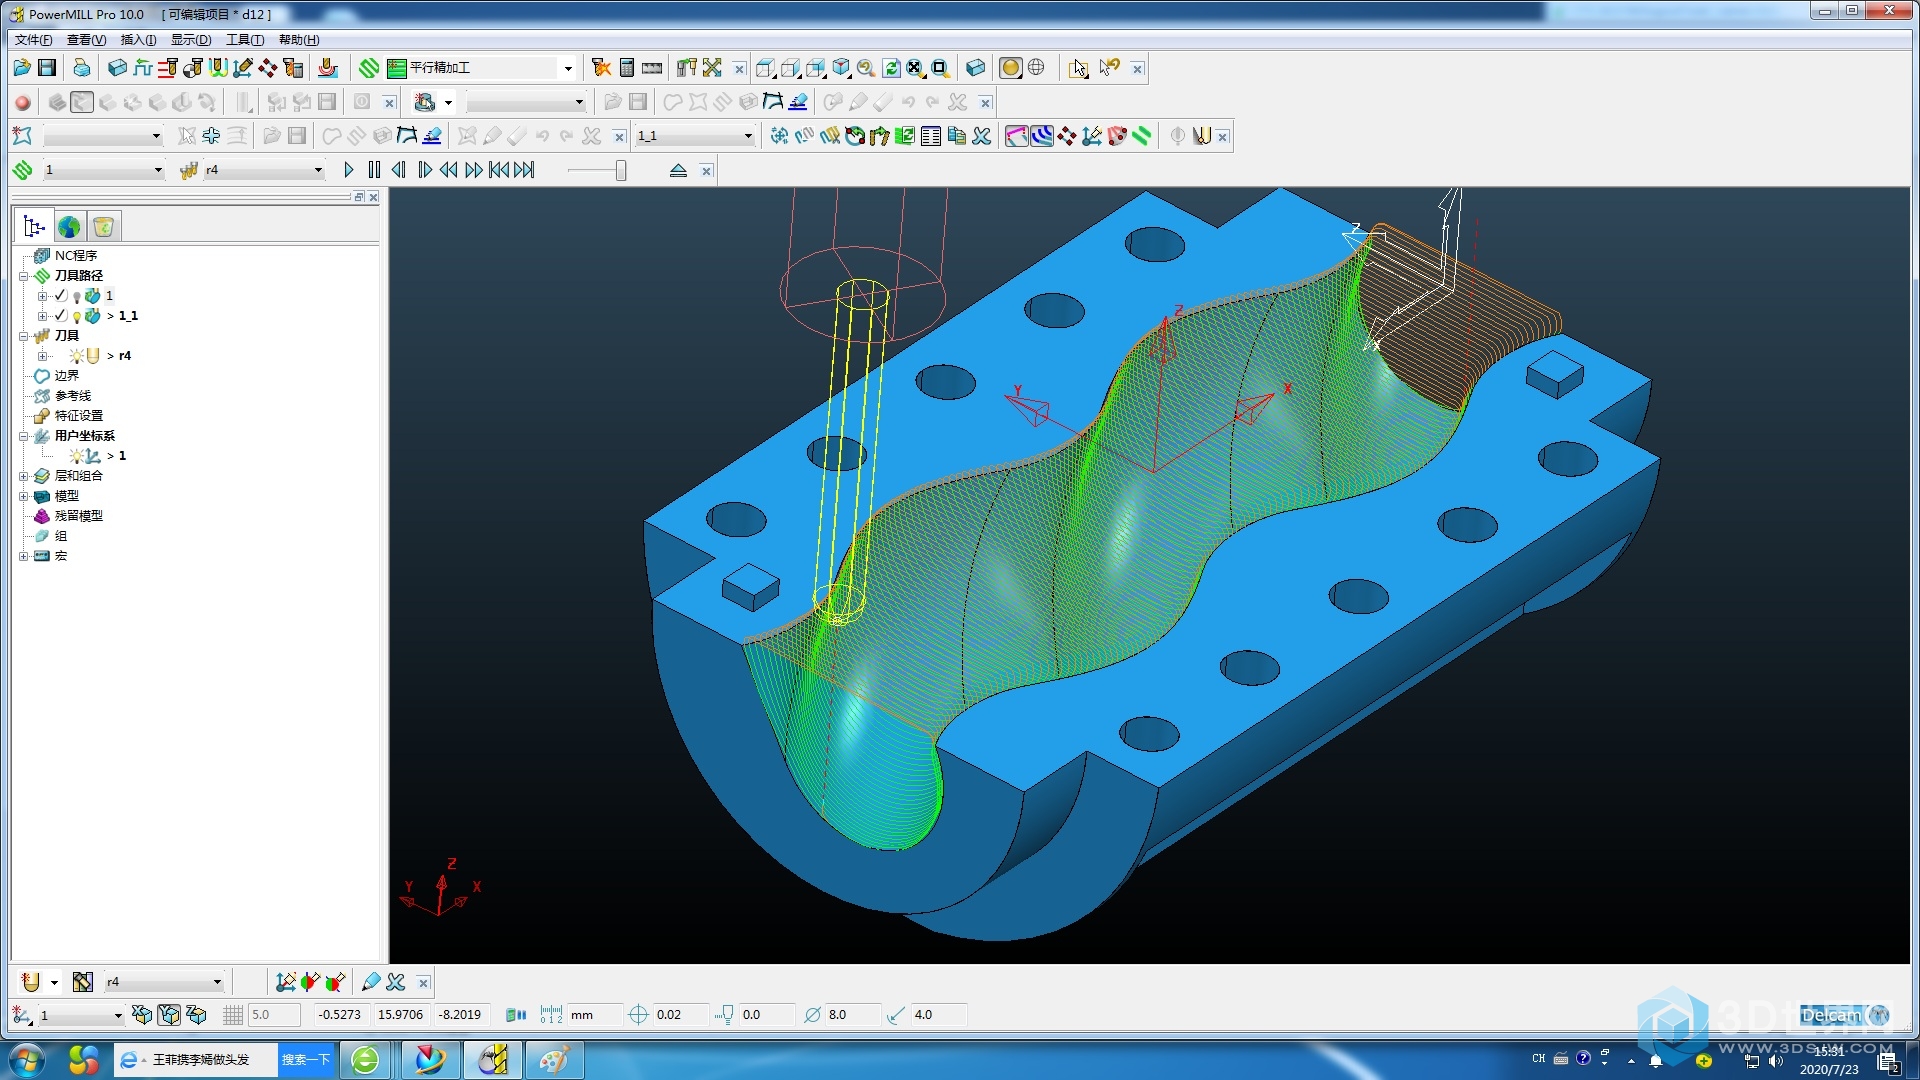Open the 显示(D) menu
This screenshot has height=1080, width=1920.
pyautogui.click(x=191, y=40)
